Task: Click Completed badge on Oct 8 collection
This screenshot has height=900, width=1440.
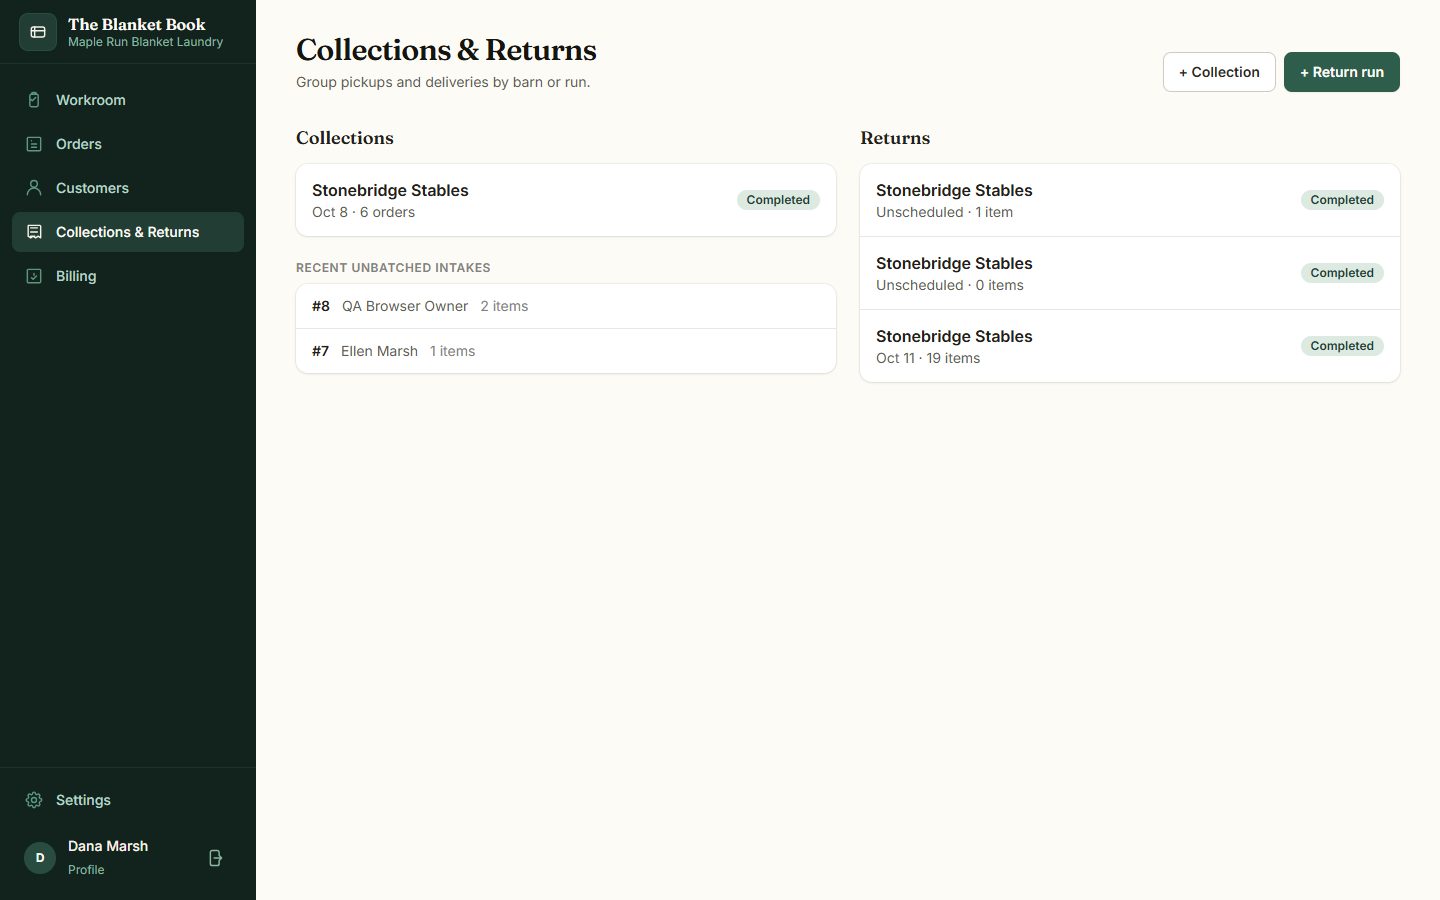Action: point(778,200)
